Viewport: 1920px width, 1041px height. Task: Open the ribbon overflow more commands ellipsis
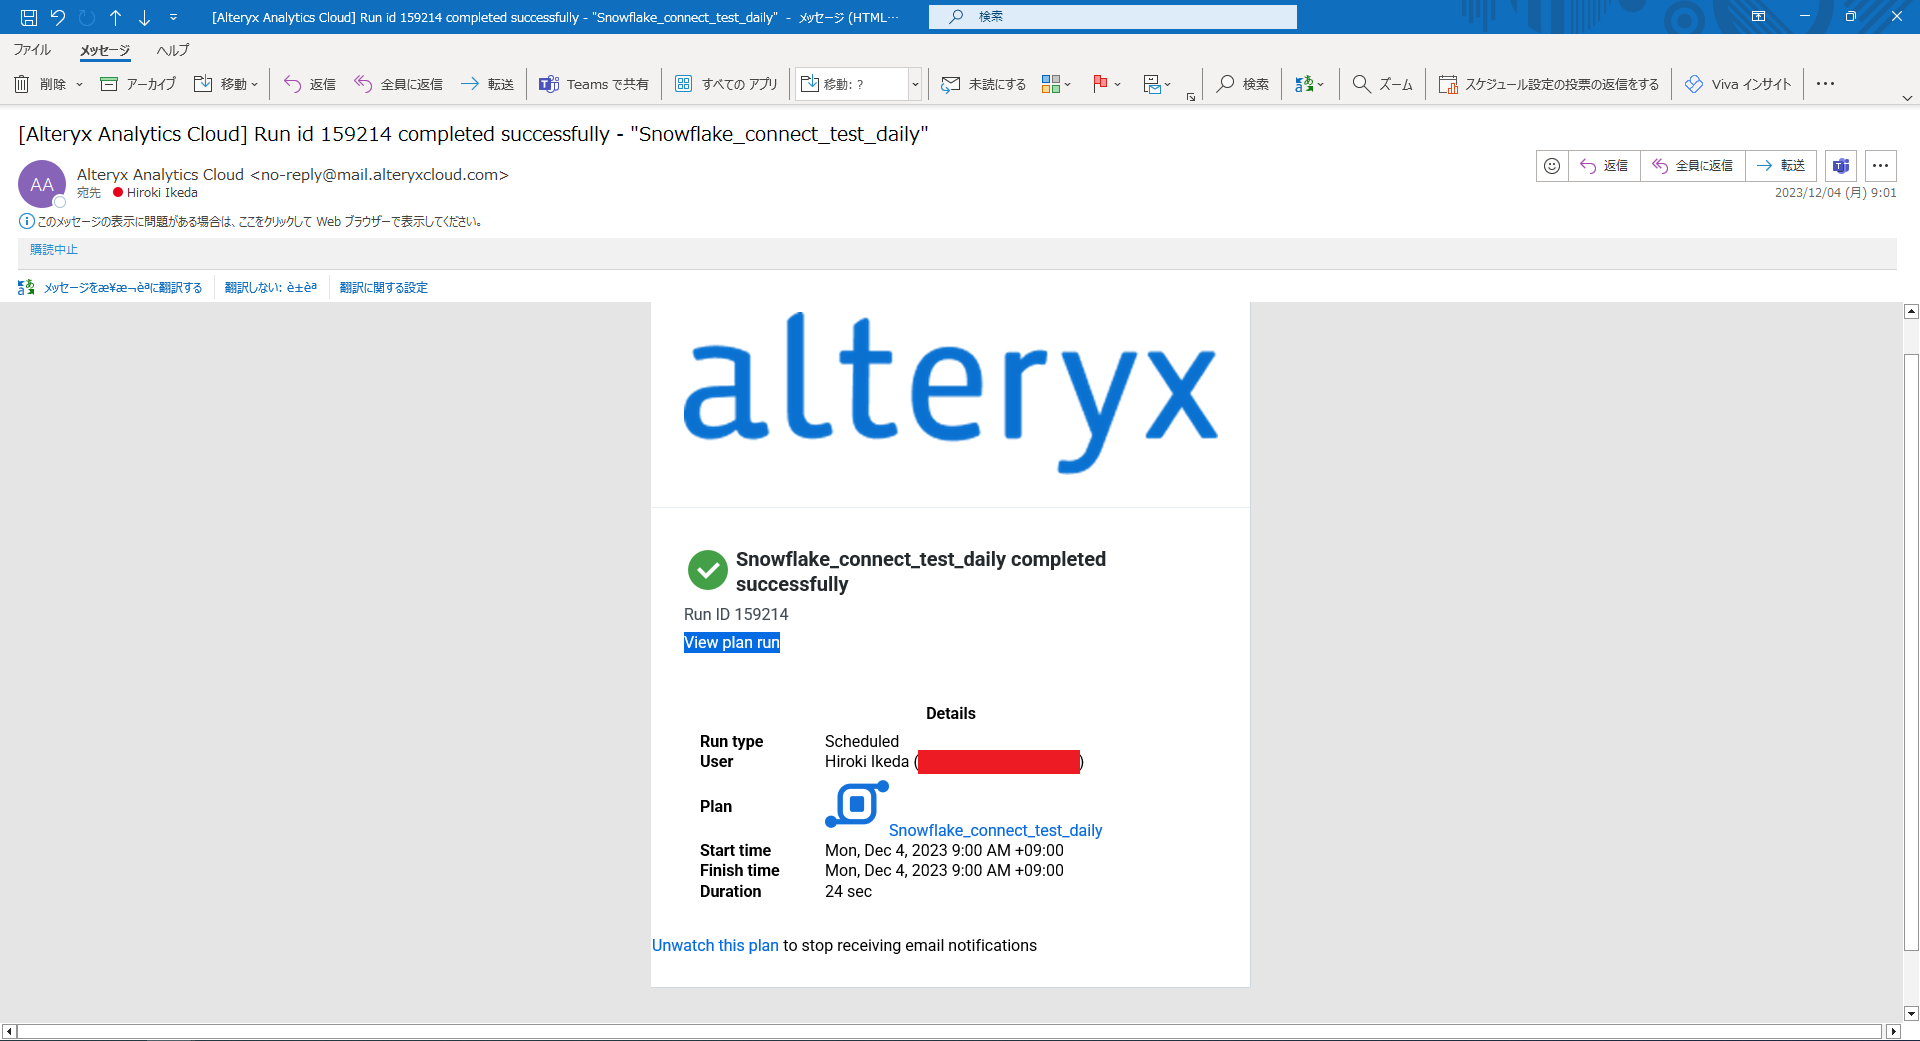tap(1825, 84)
